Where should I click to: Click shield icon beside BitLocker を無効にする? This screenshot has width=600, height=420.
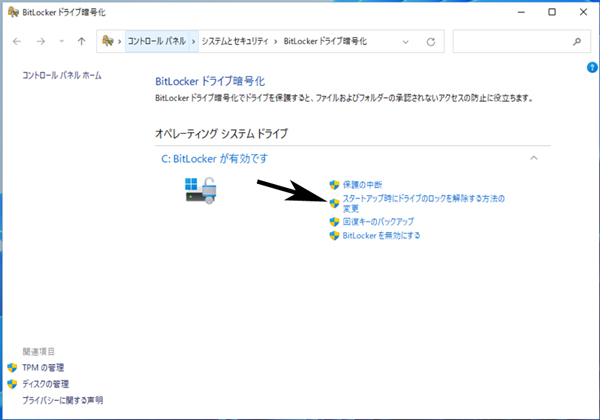click(x=334, y=236)
